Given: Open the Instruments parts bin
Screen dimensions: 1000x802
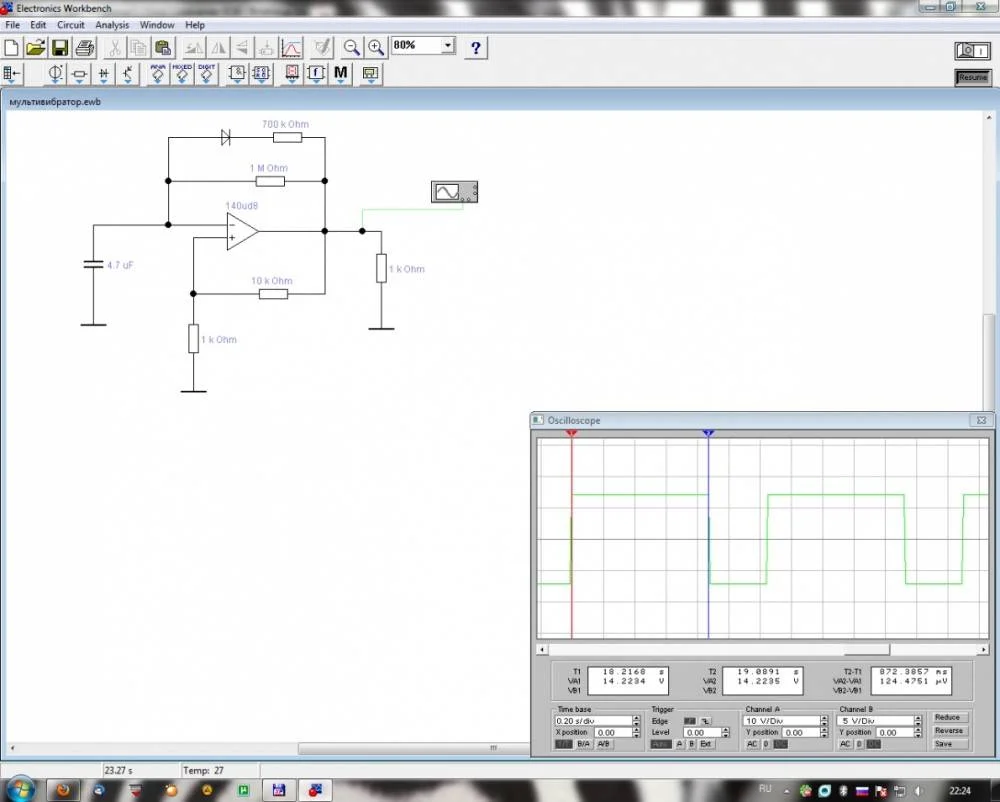Looking at the screenshot, I should [371, 73].
